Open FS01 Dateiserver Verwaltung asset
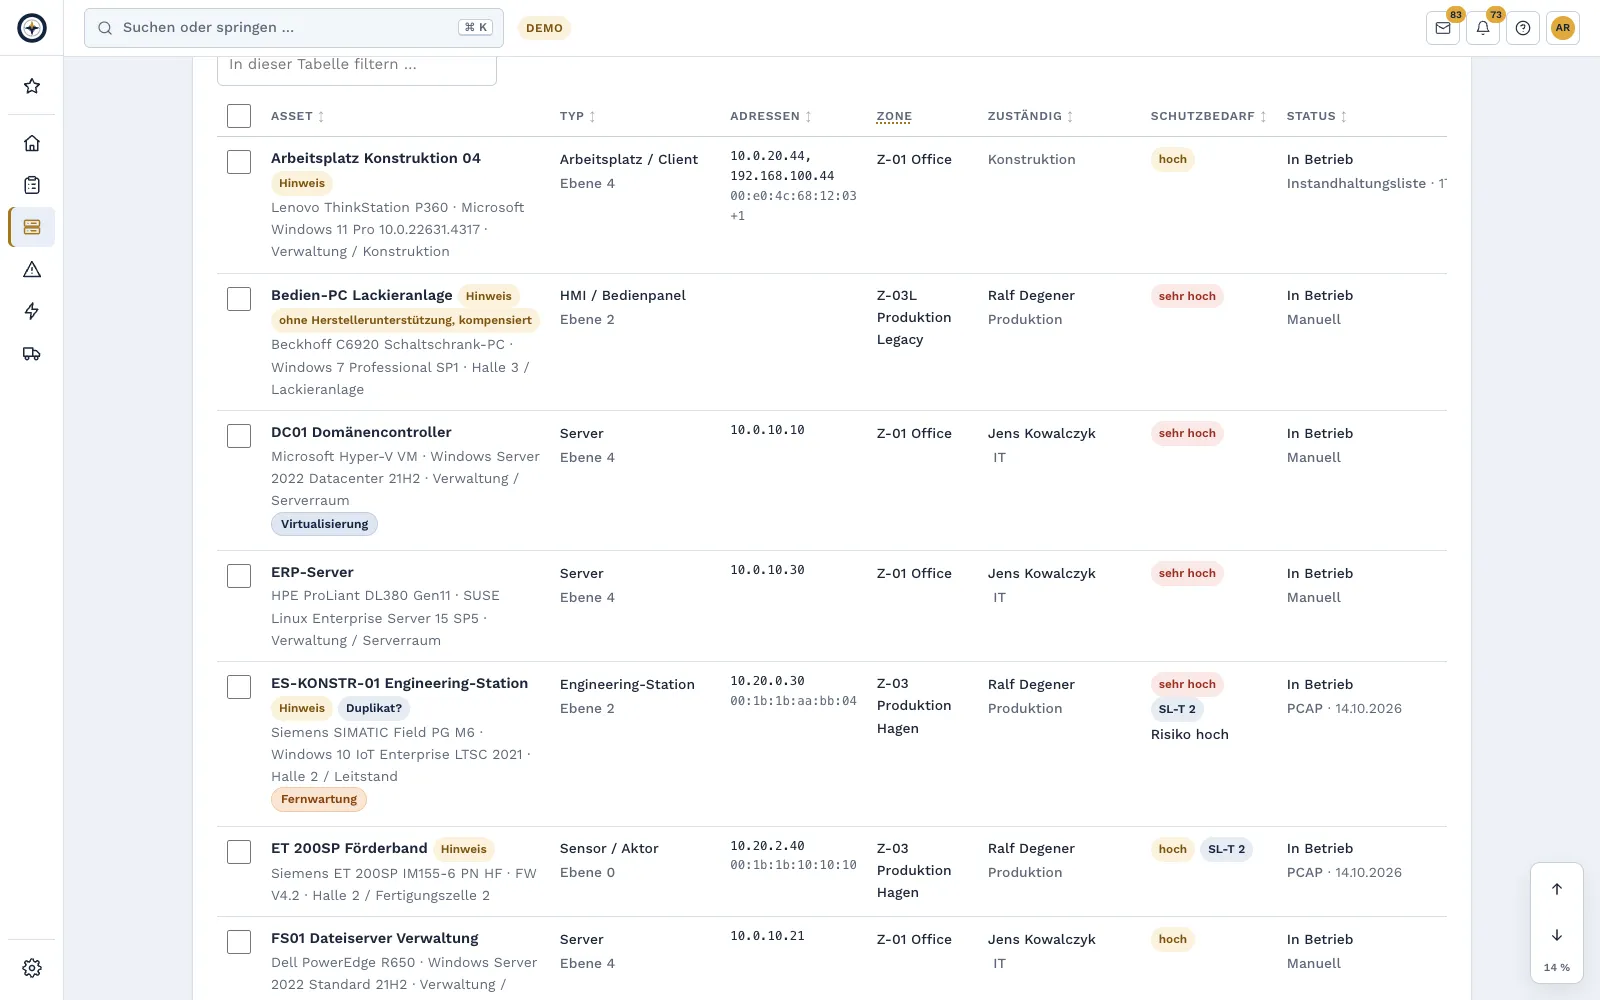 point(375,938)
